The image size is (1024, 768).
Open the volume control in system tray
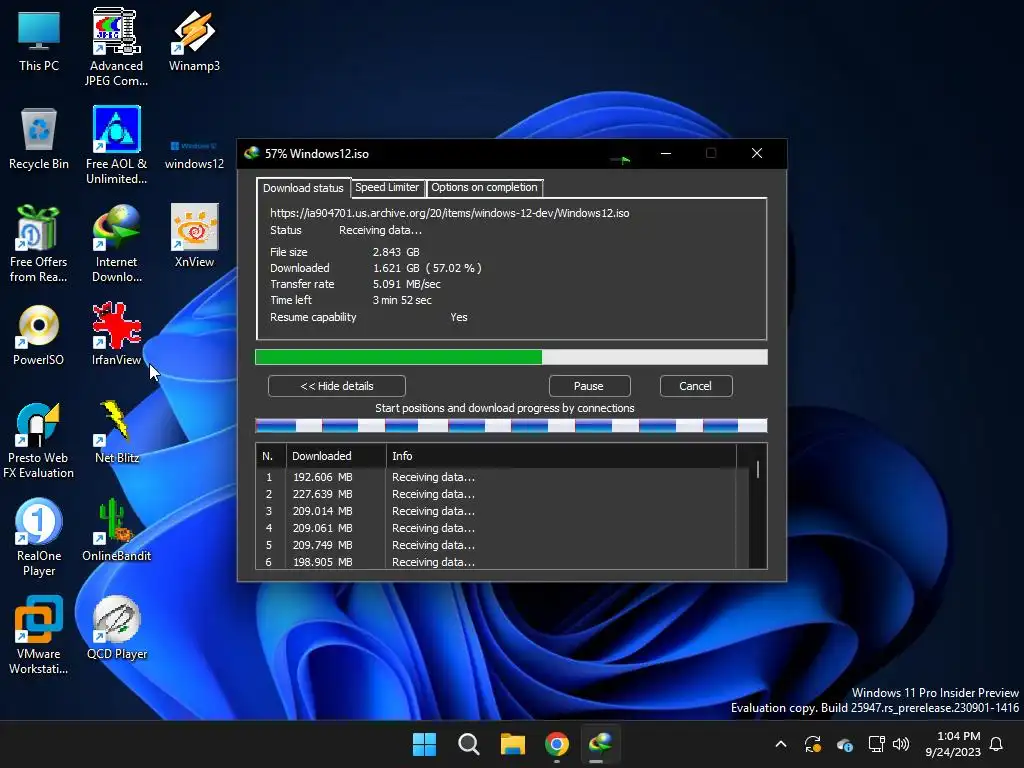pyautogui.click(x=901, y=744)
